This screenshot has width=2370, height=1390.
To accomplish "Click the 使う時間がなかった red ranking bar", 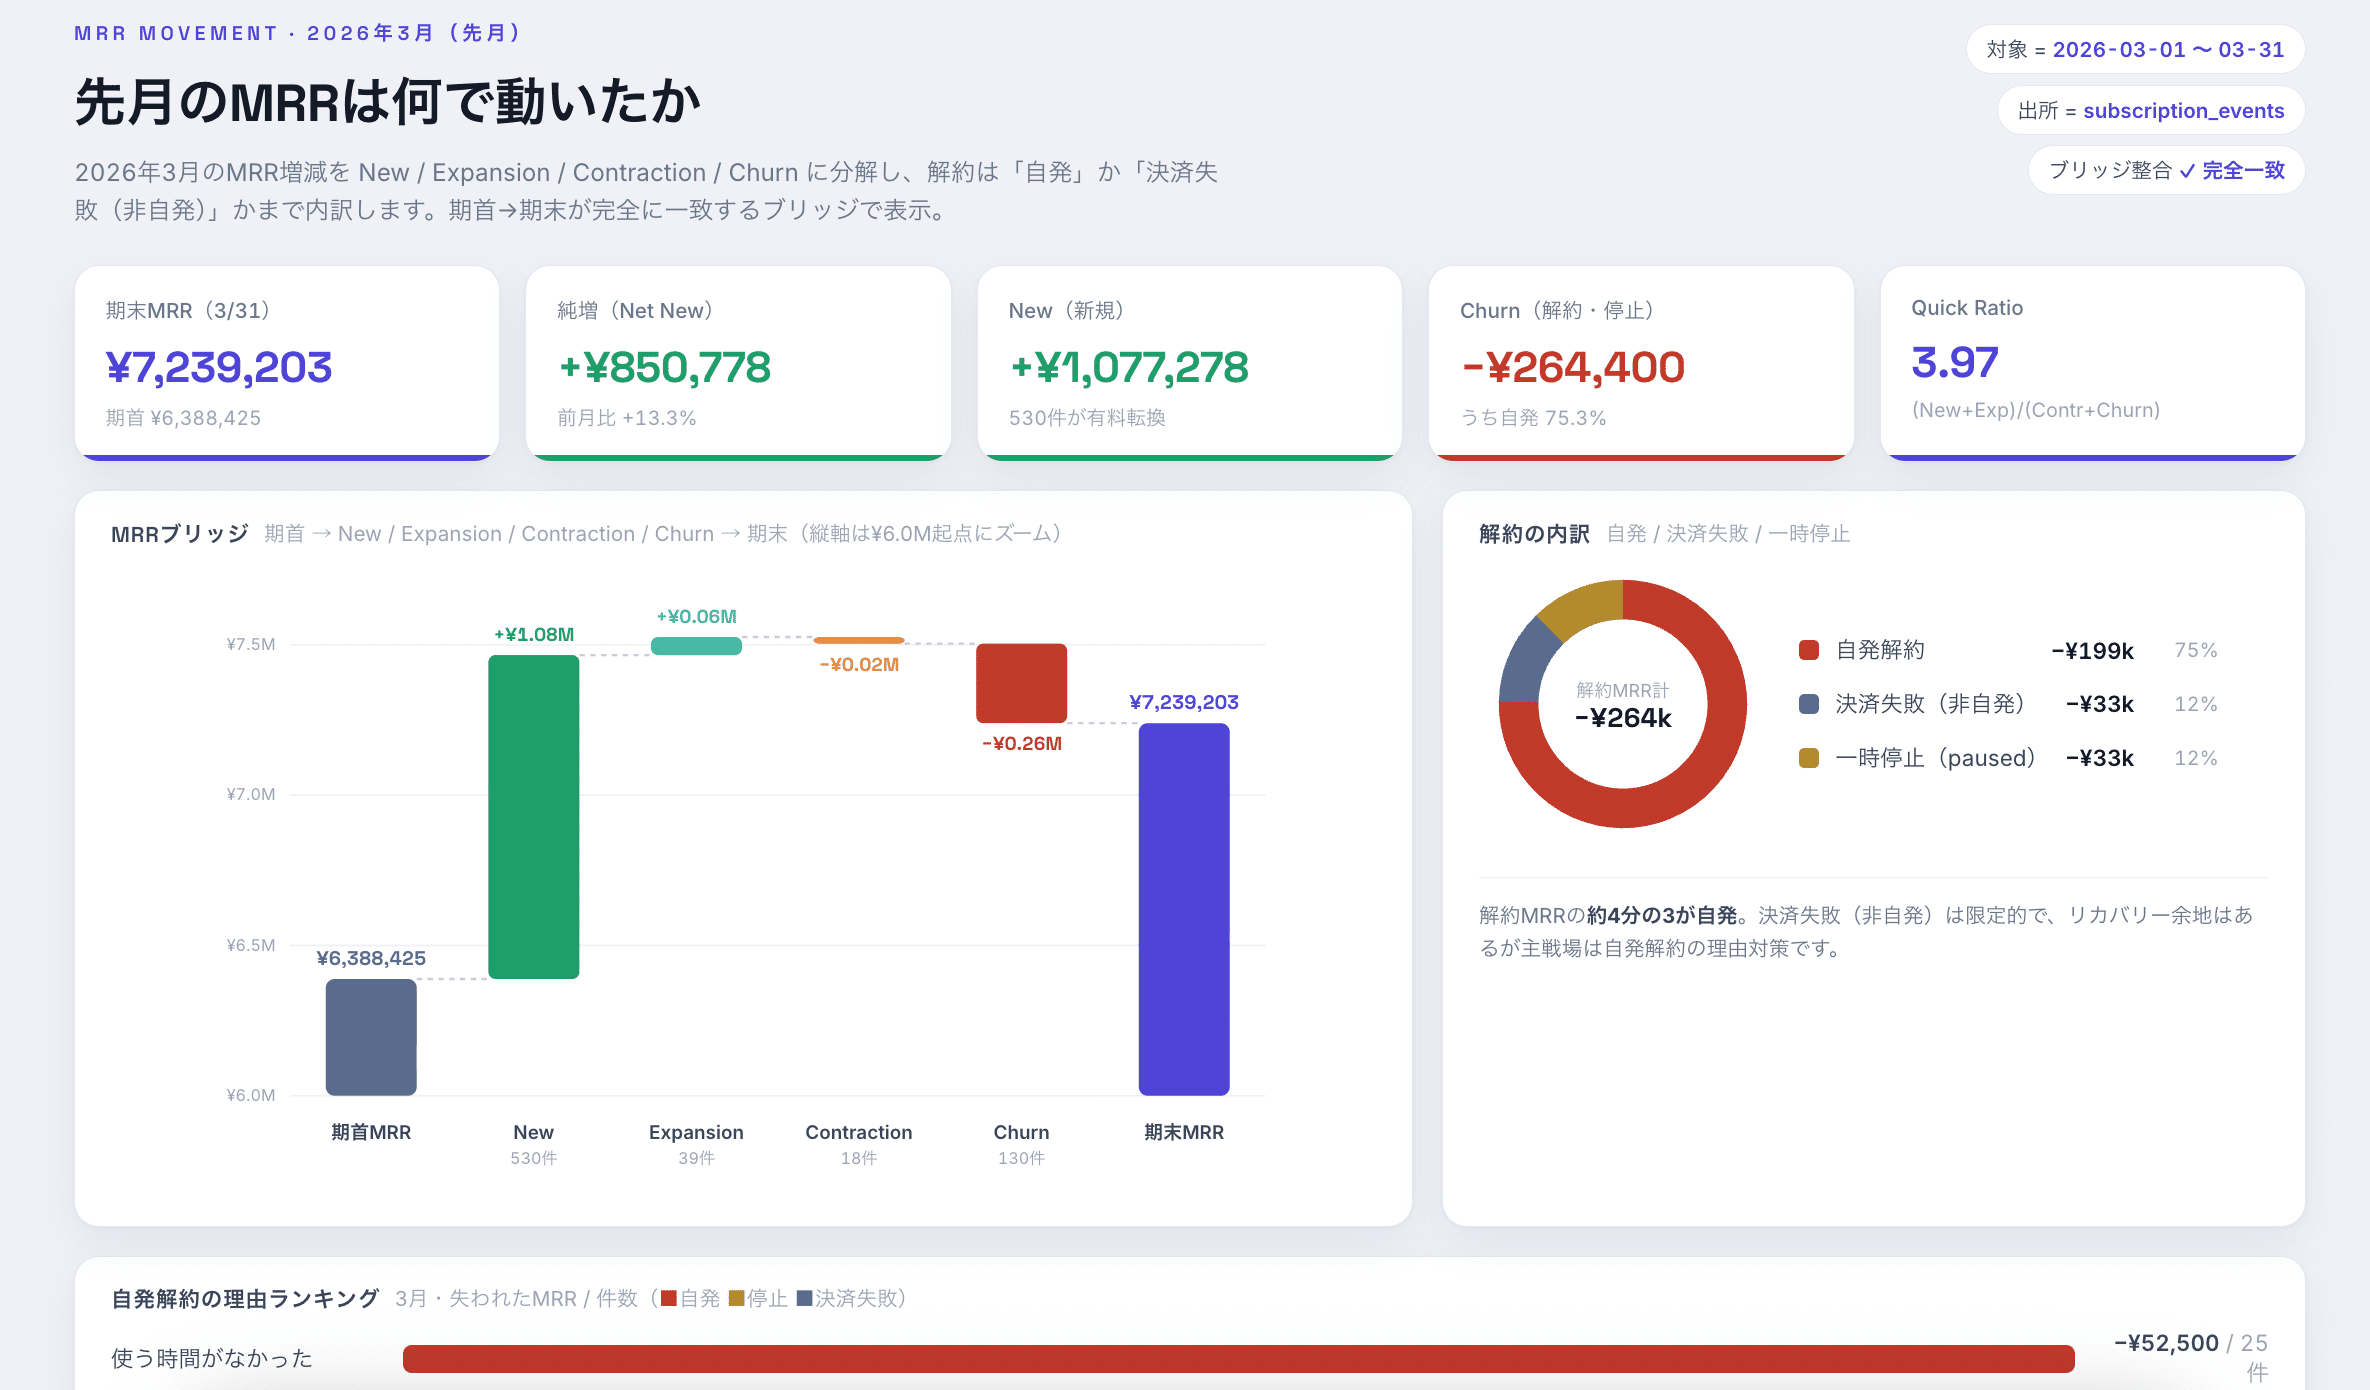I will 1239,1358.
